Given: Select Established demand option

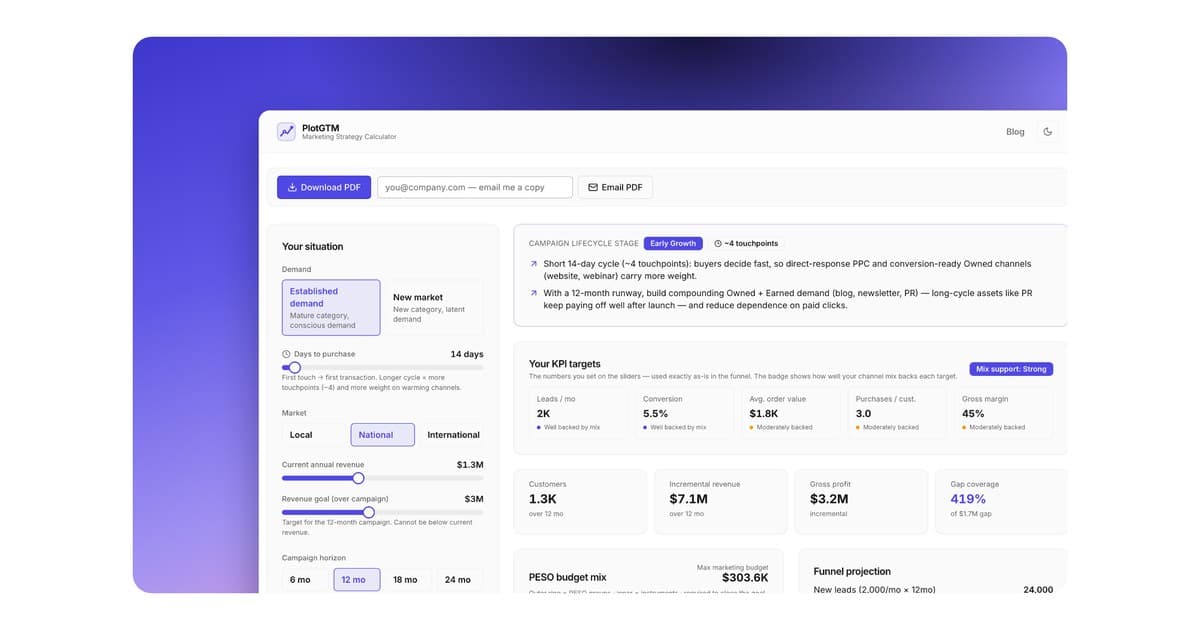Looking at the screenshot, I should point(331,307).
